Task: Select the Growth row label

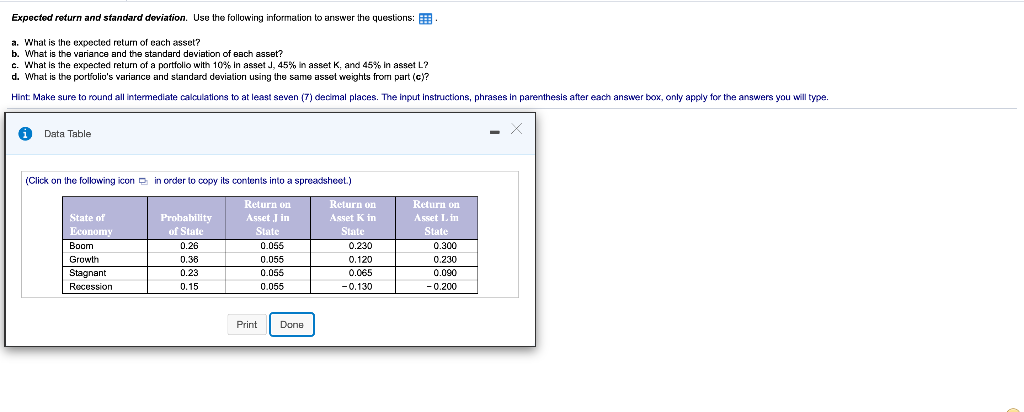Action: click(x=83, y=260)
